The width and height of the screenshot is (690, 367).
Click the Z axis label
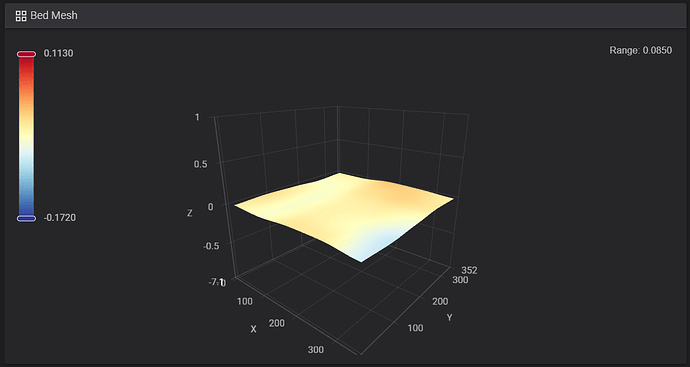190,213
